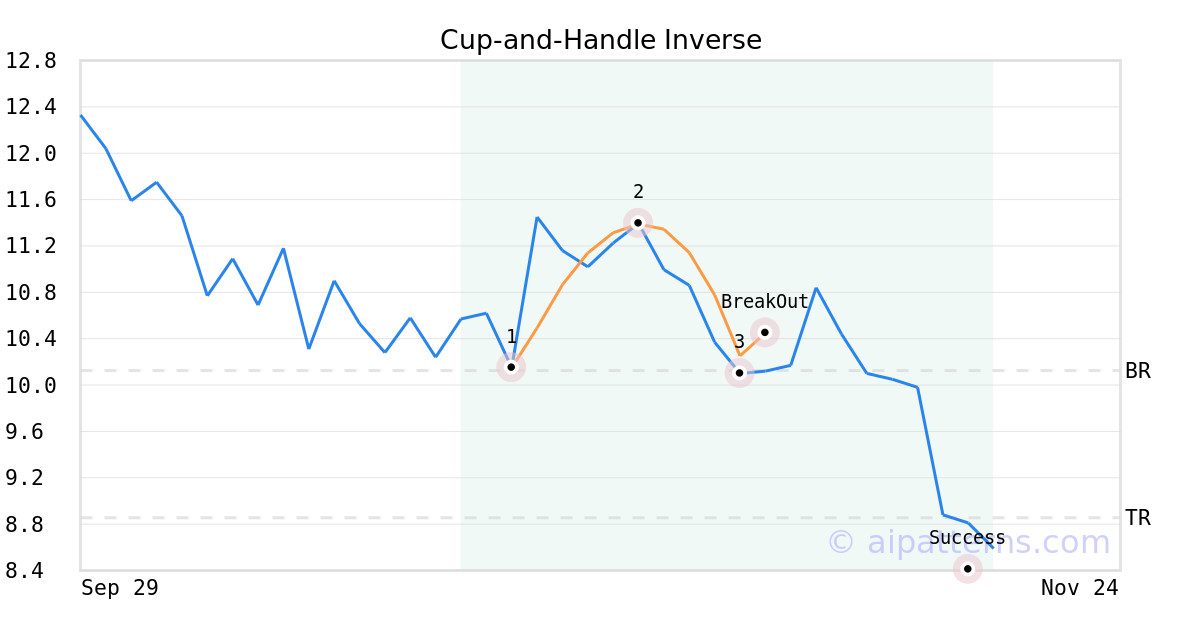
Task: Click the 10.8 y-axis label
Action: point(30,293)
